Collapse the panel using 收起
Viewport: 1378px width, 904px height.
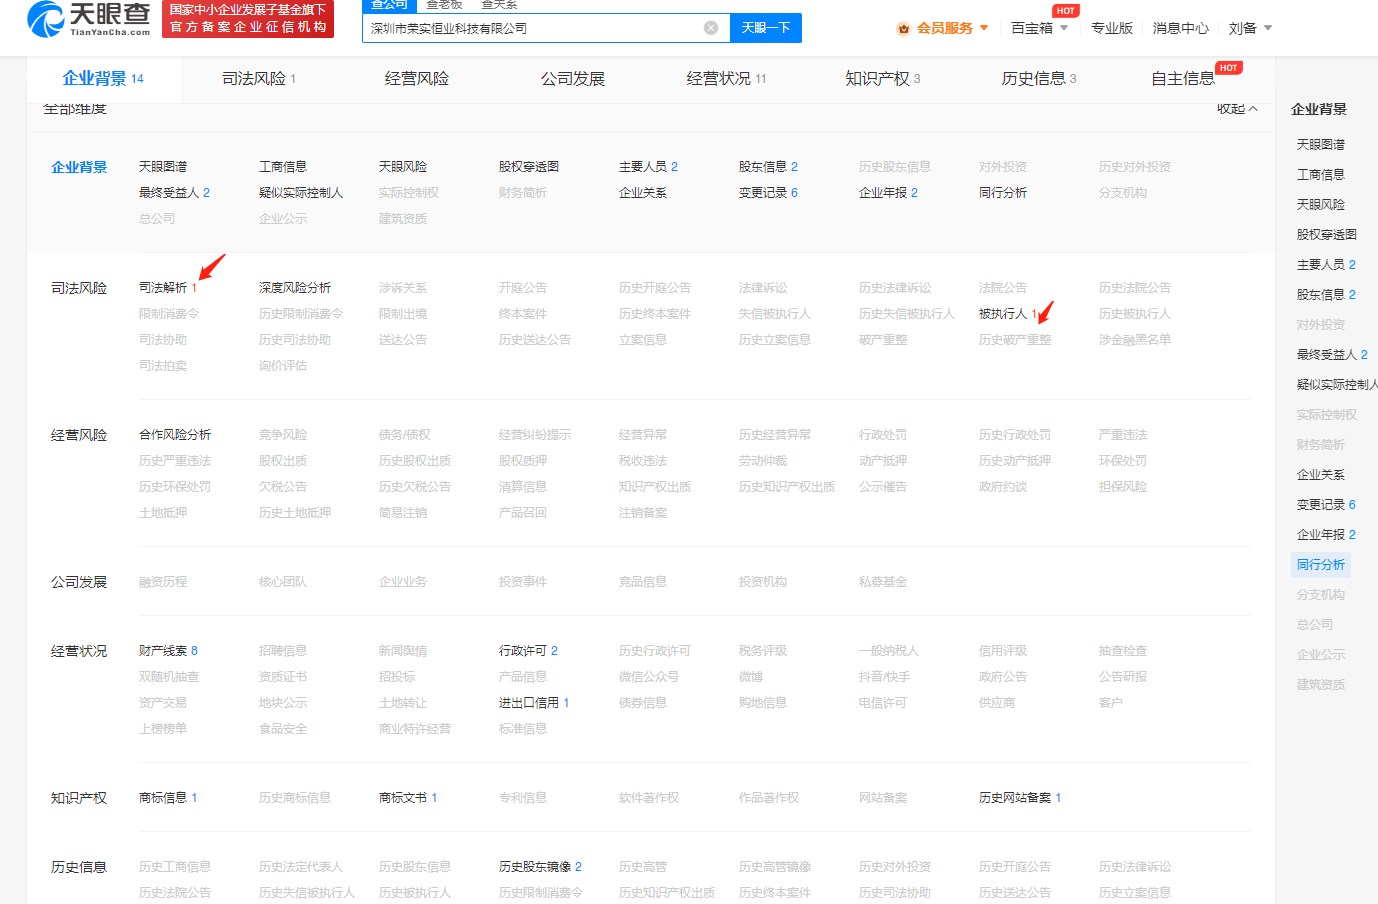pos(1237,108)
